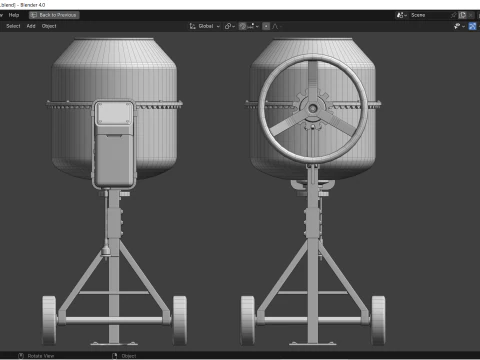480x360 pixels.
Task: Toggle proportional editing
Action: click(266, 26)
